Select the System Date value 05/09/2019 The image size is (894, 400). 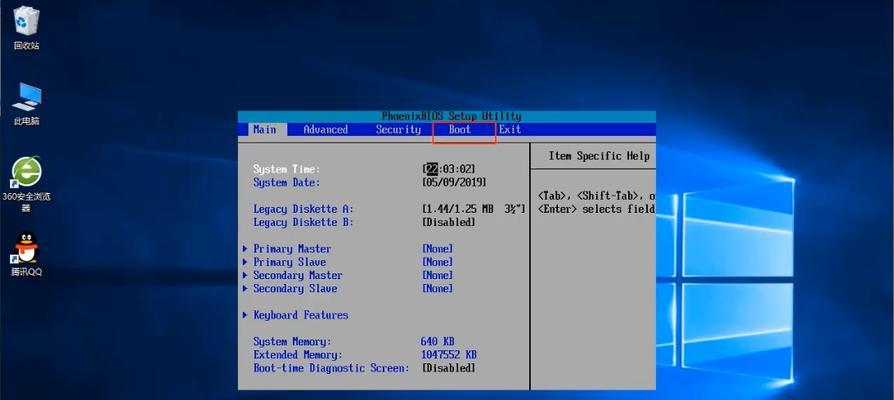coord(454,182)
